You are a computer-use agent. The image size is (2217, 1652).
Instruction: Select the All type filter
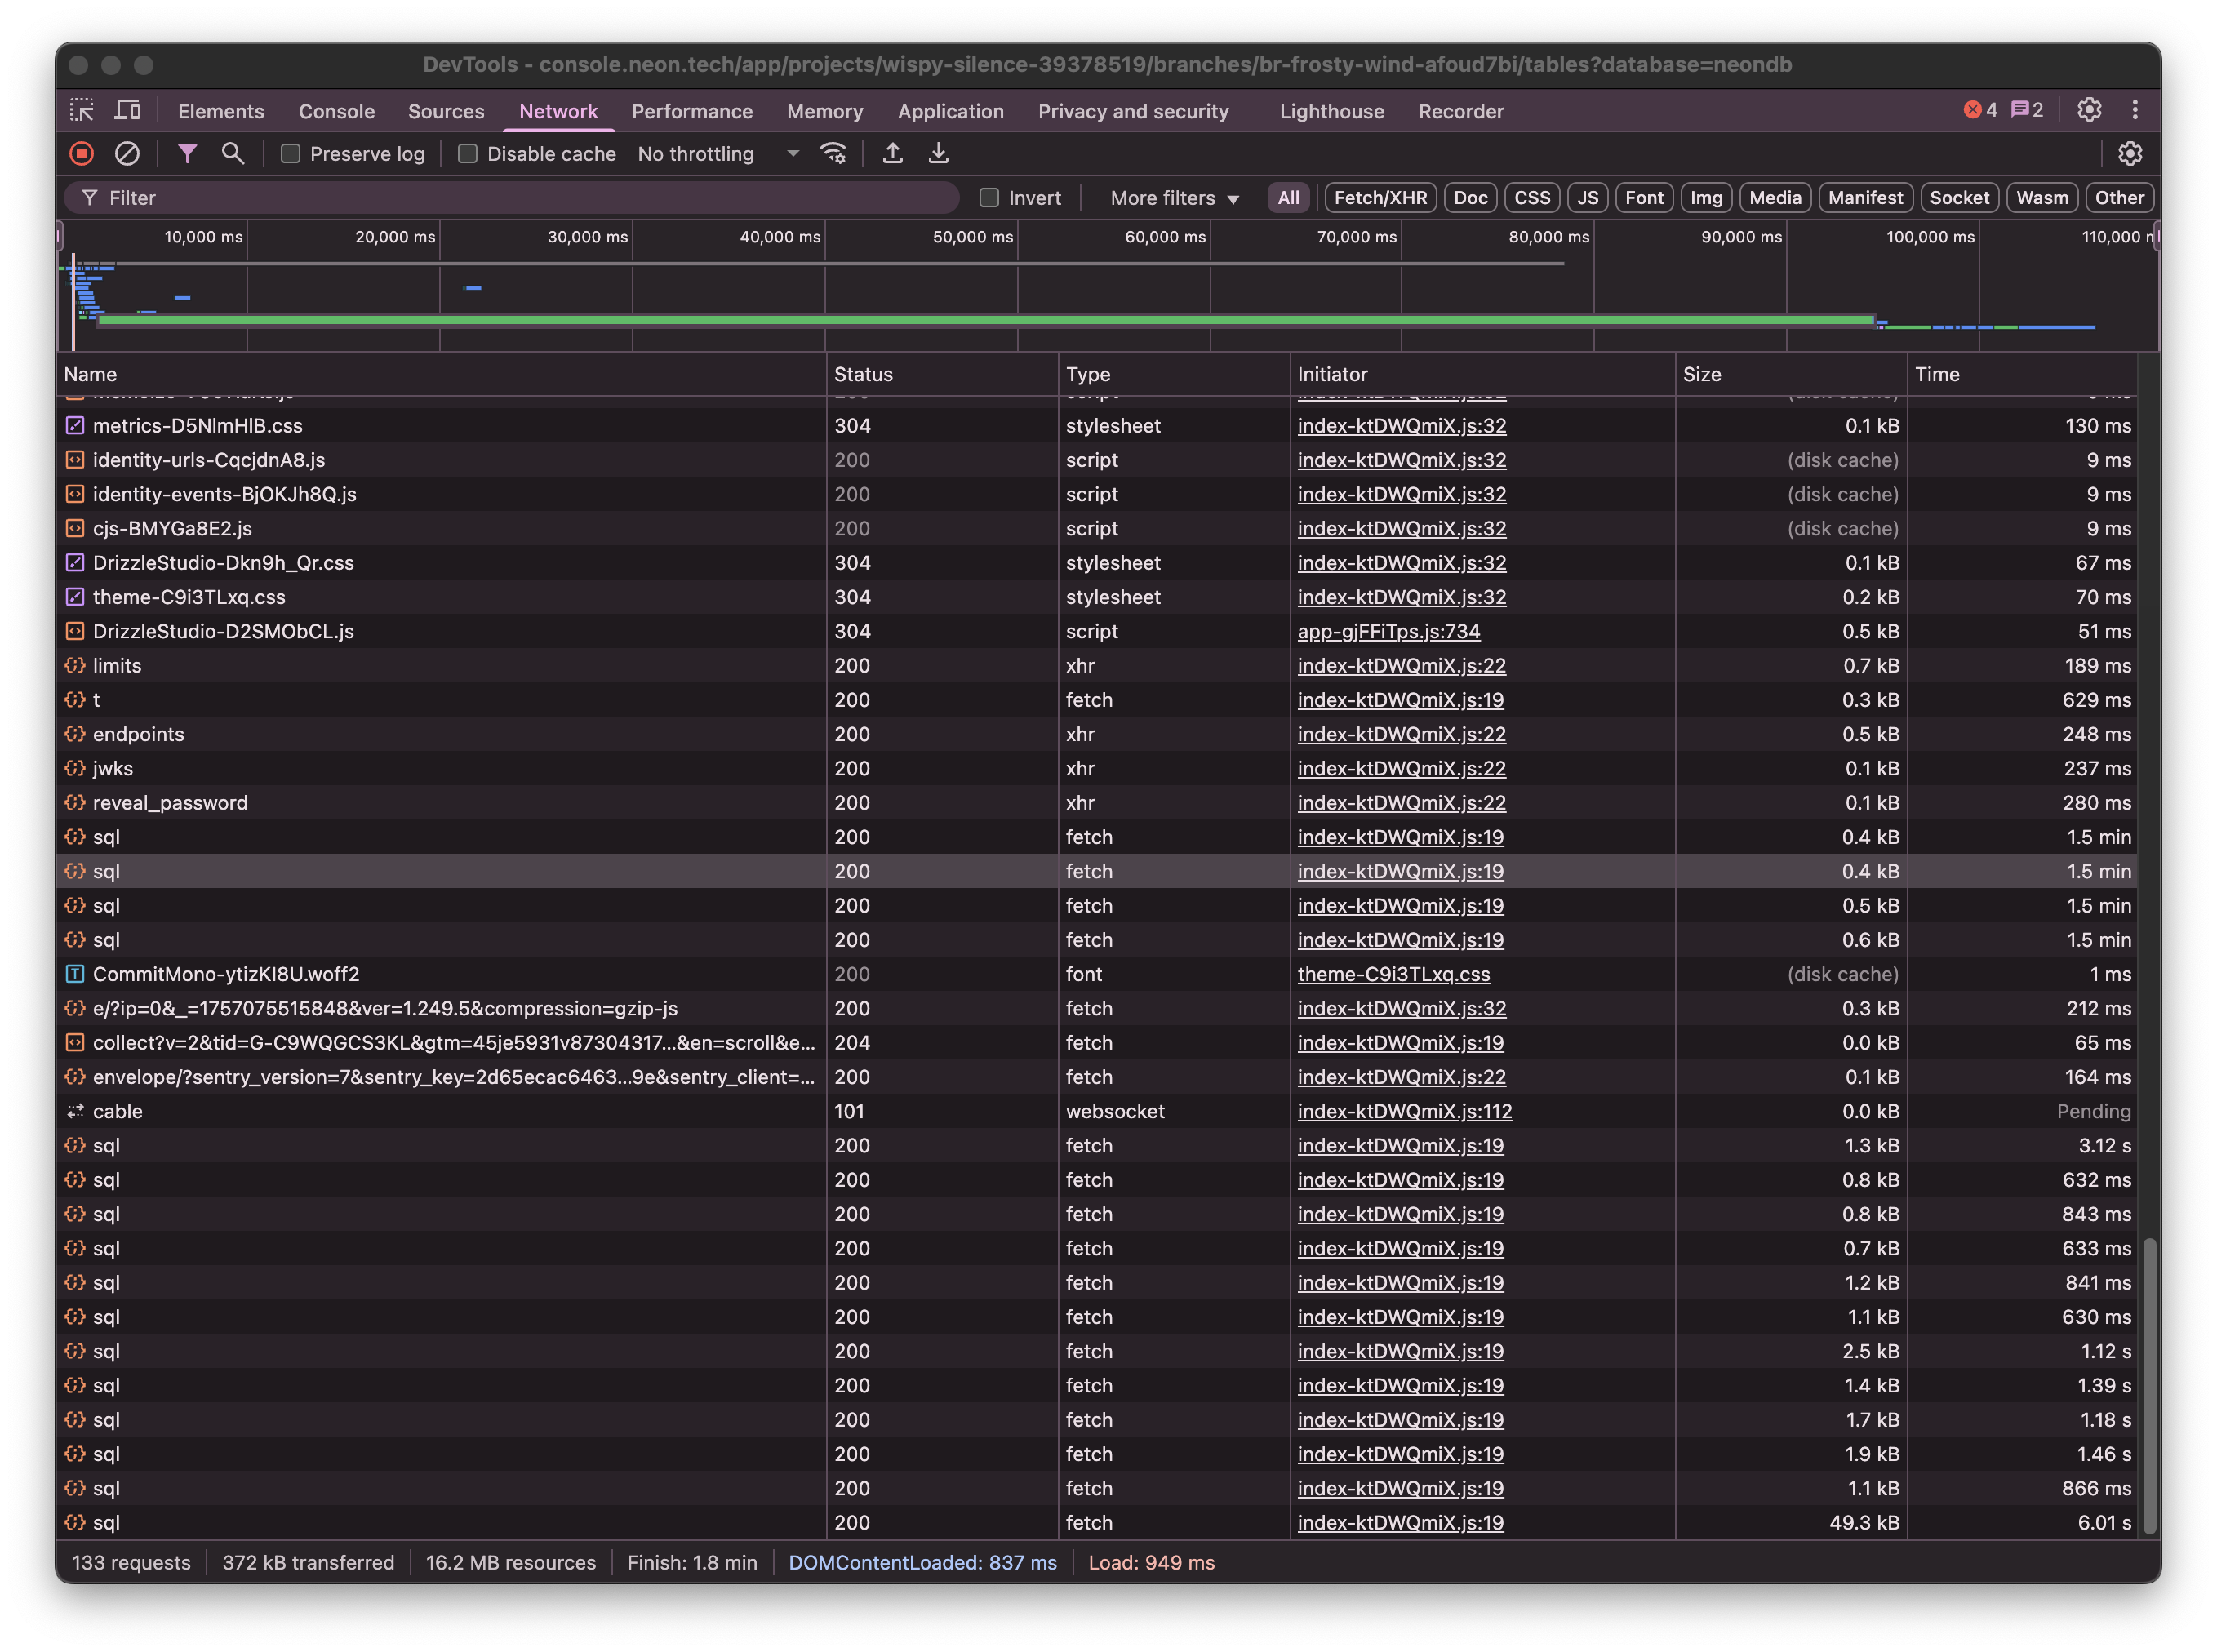pos(1288,197)
